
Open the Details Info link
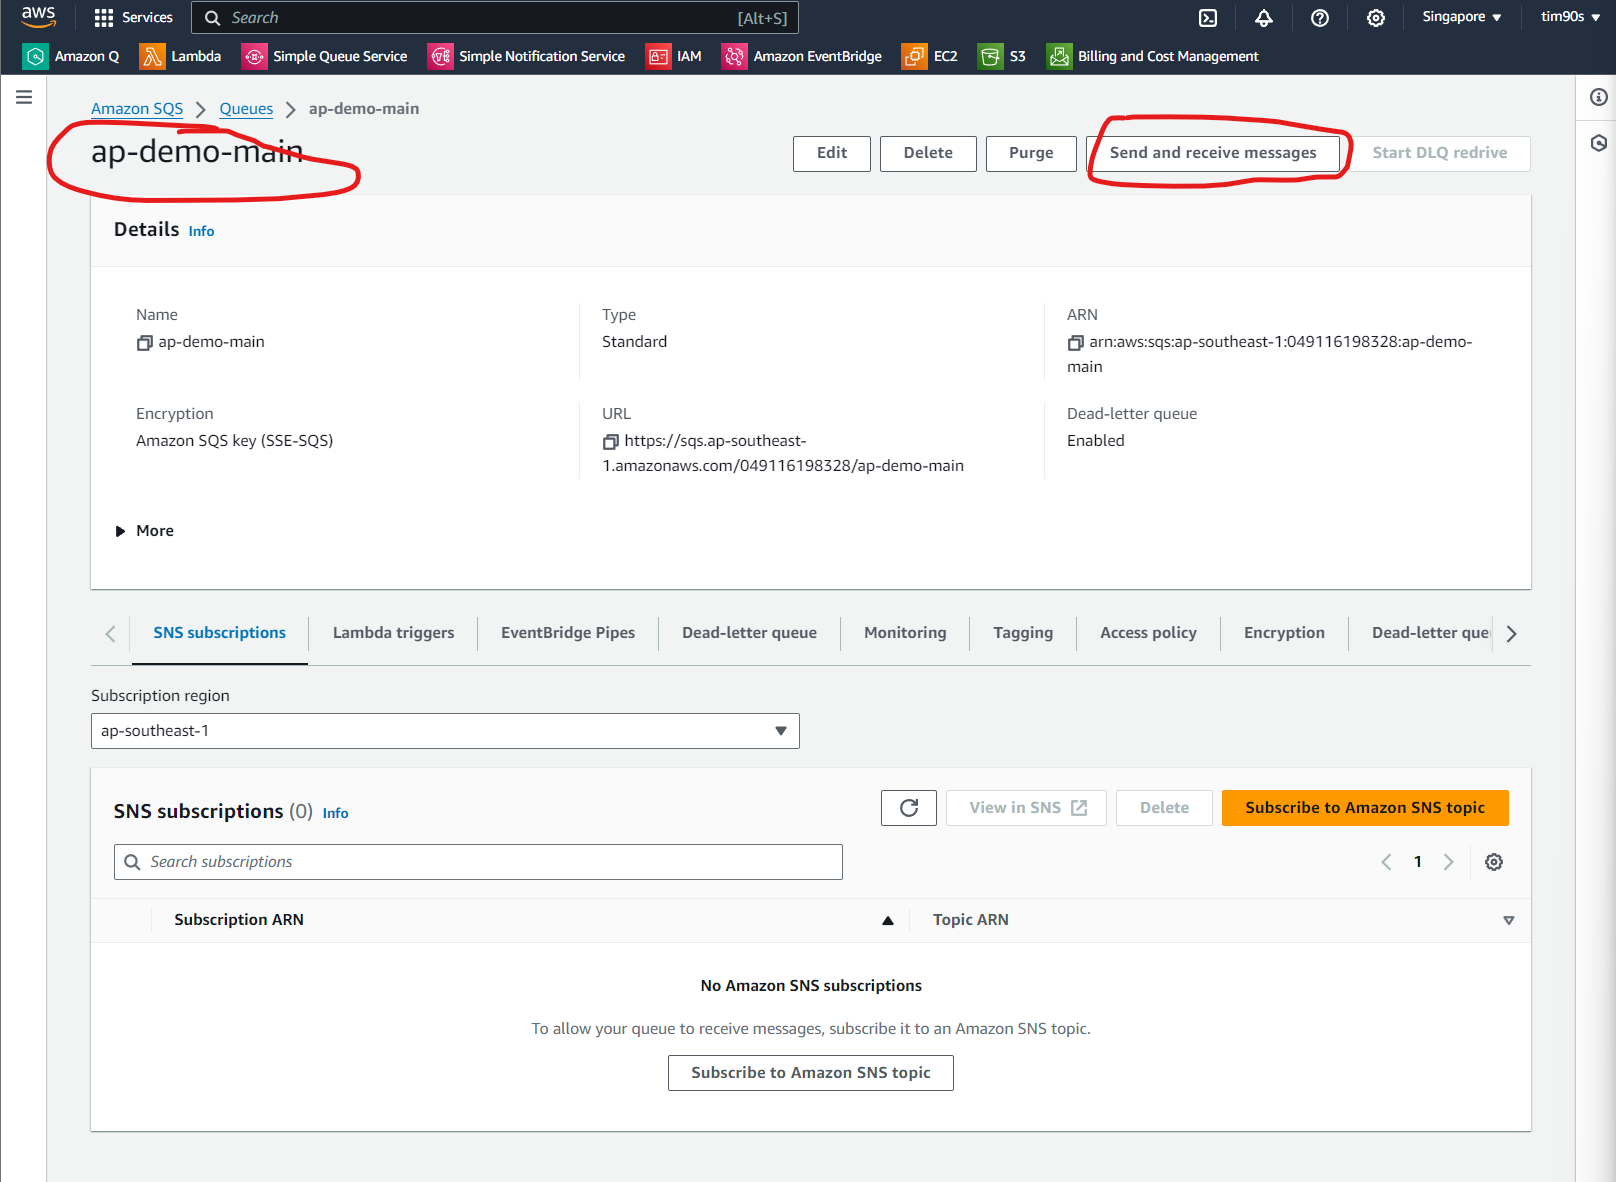(x=201, y=231)
